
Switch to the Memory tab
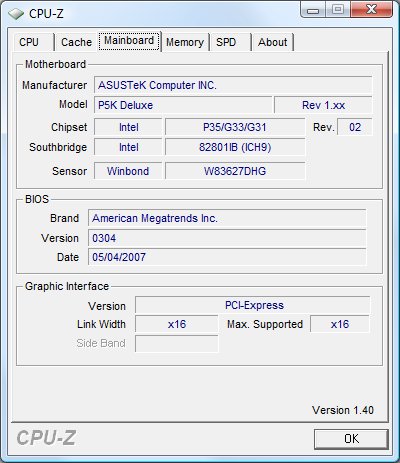[x=185, y=42]
